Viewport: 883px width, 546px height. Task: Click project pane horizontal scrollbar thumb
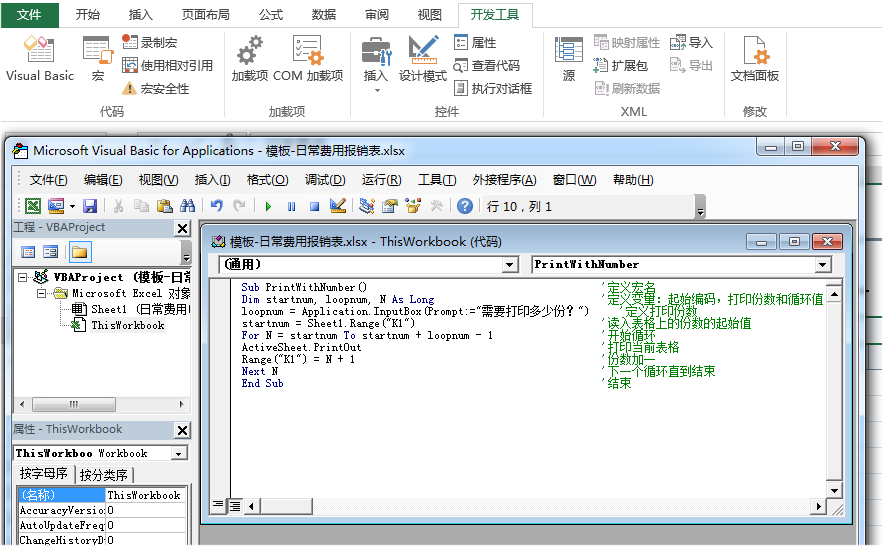[74, 404]
